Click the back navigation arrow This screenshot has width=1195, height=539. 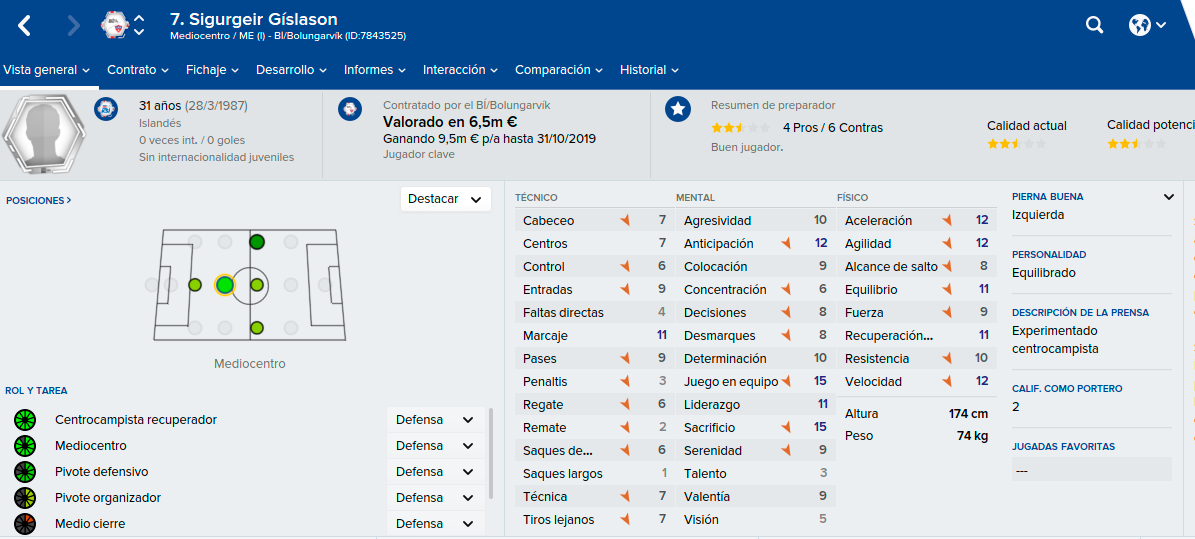point(24,26)
